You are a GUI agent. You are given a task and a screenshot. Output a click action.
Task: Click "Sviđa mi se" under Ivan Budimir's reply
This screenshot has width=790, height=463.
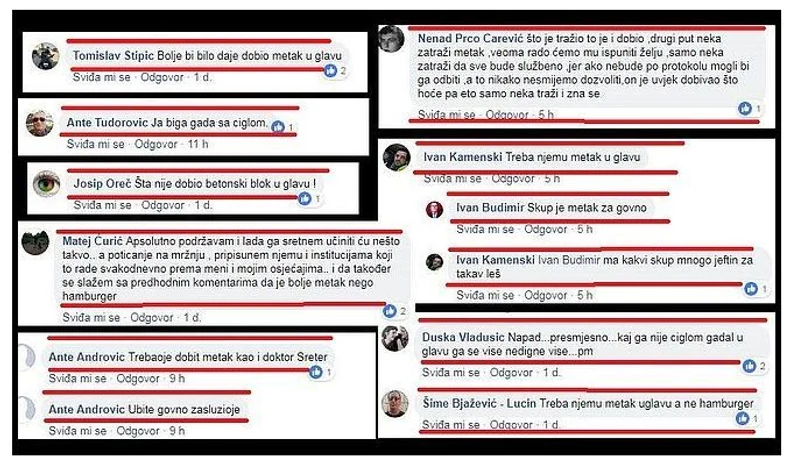[485, 229]
